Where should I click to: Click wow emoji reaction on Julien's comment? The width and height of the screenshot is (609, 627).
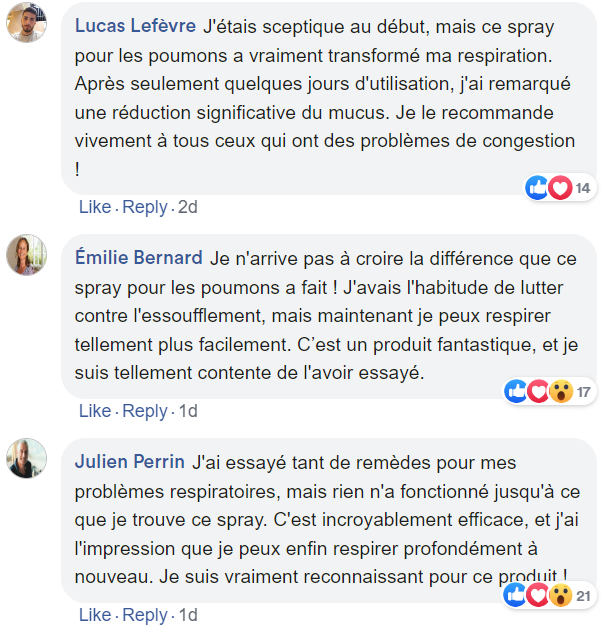(x=560, y=596)
